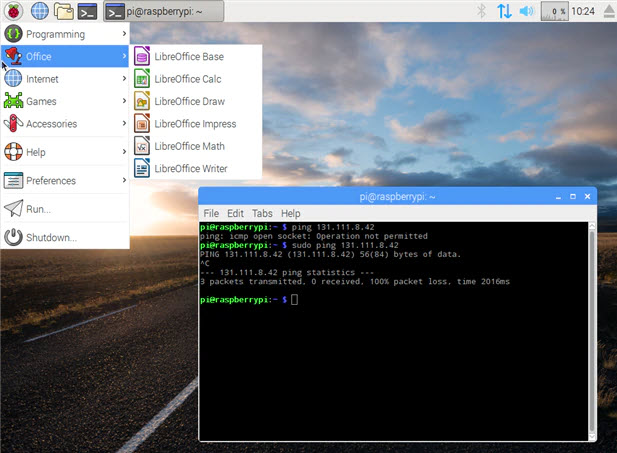Click the eject icon in panel
The width and height of the screenshot is (617, 453).
[609, 11]
